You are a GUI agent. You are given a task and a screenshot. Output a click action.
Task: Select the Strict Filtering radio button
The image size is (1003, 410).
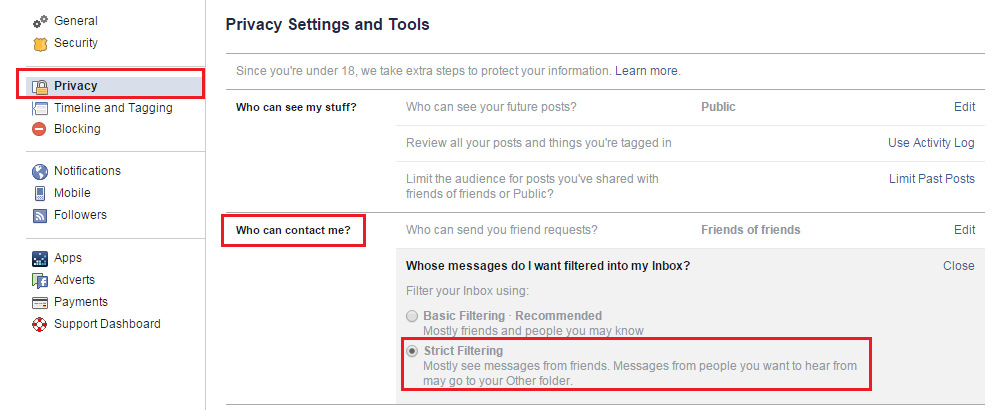coord(412,352)
